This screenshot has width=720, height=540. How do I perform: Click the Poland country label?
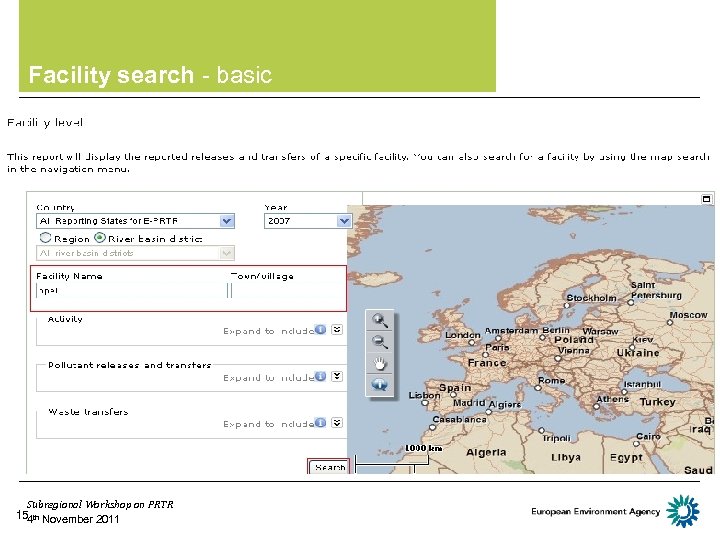(574, 340)
